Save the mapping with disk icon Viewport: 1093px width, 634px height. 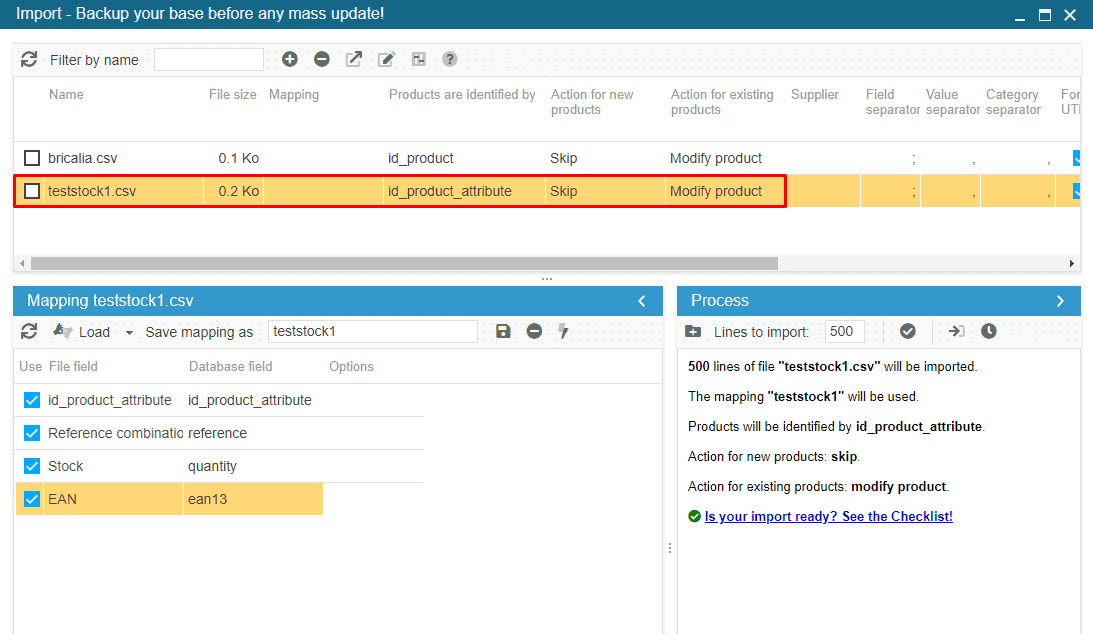[x=503, y=331]
